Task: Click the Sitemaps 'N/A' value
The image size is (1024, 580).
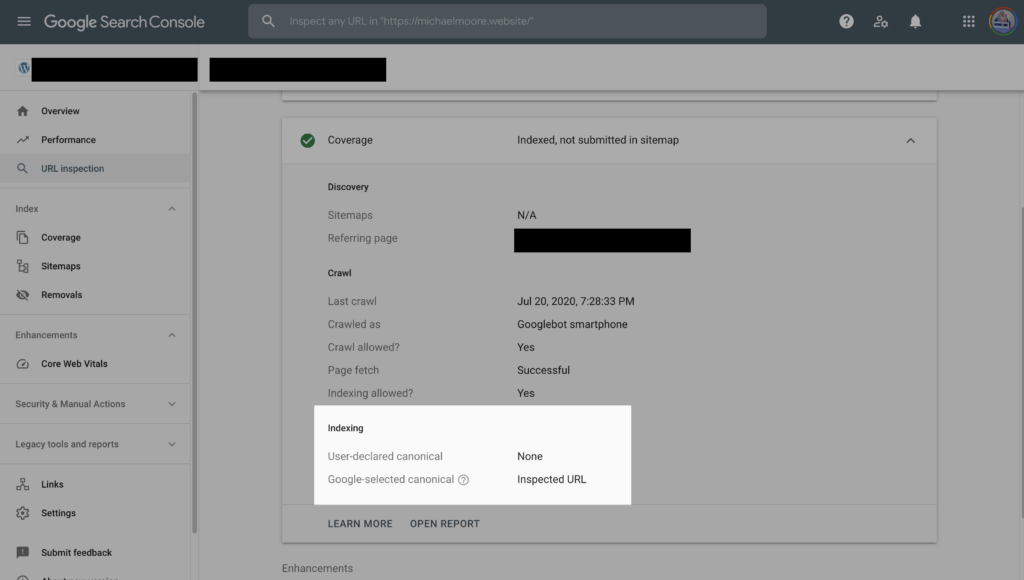Action: point(526,216)
